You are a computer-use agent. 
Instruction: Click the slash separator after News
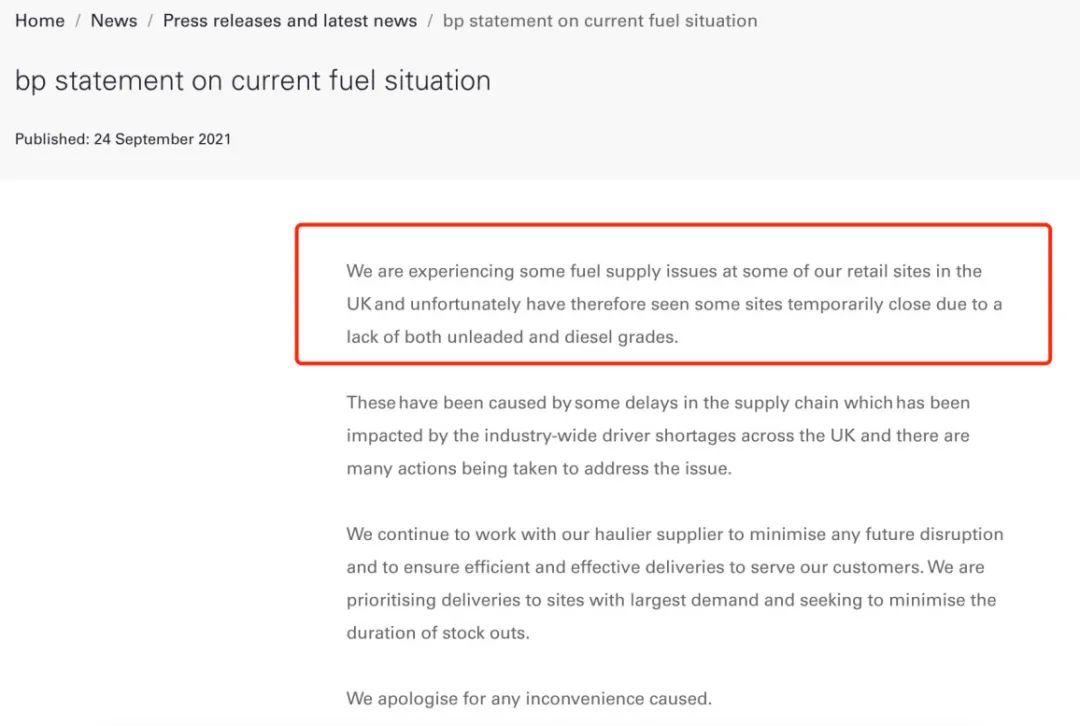coord(150,21)
